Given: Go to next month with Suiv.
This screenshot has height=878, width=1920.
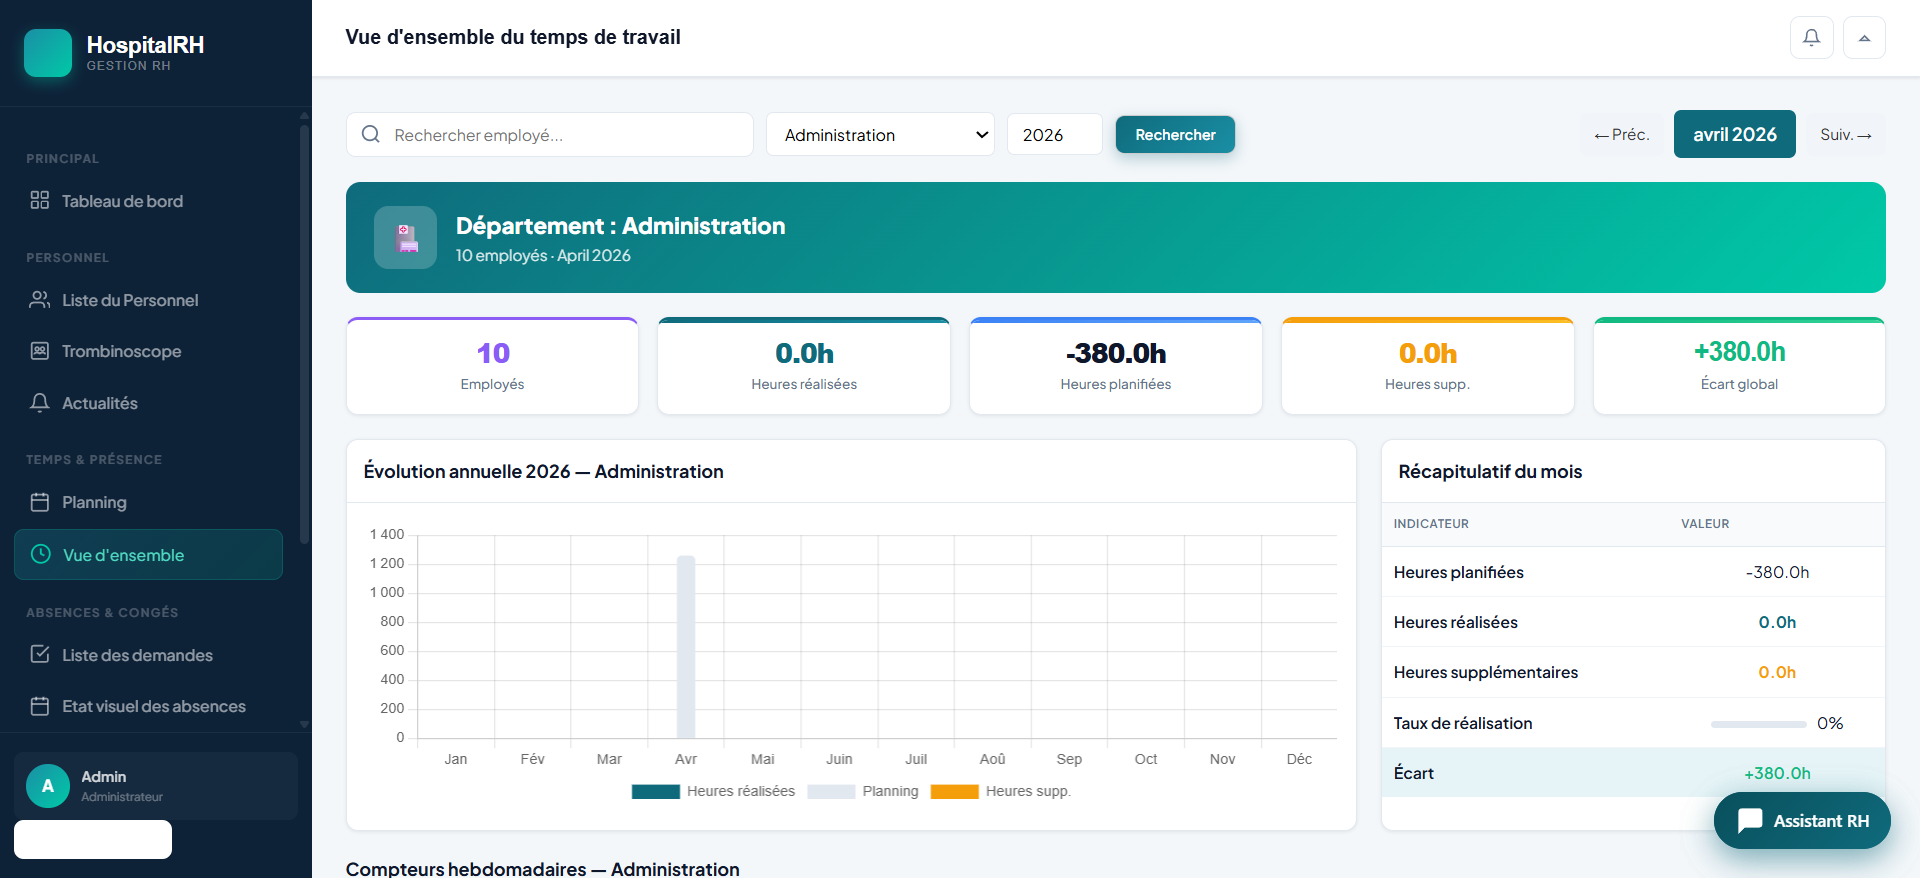Looking at the screenshot, I should 1846,134.
